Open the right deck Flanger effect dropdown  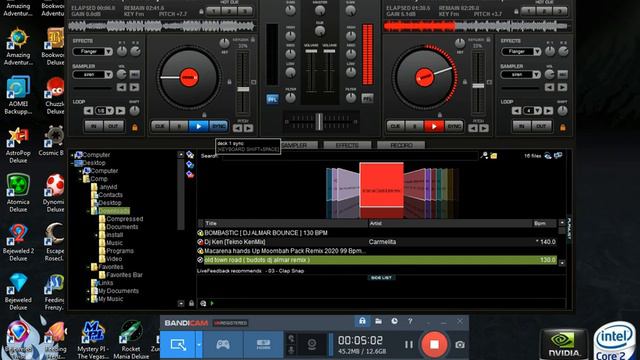pyautogui.click(x=537, y=52)
